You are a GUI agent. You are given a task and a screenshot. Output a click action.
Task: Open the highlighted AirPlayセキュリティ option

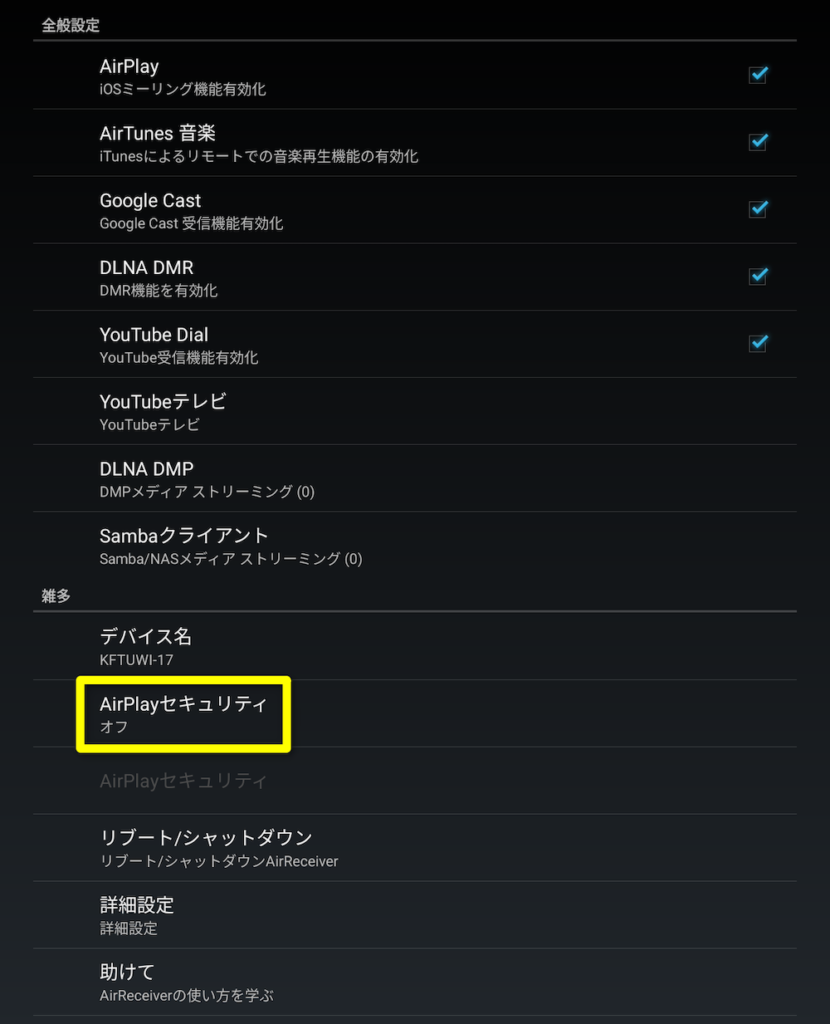pyautogui.click(x=184, y=714)
